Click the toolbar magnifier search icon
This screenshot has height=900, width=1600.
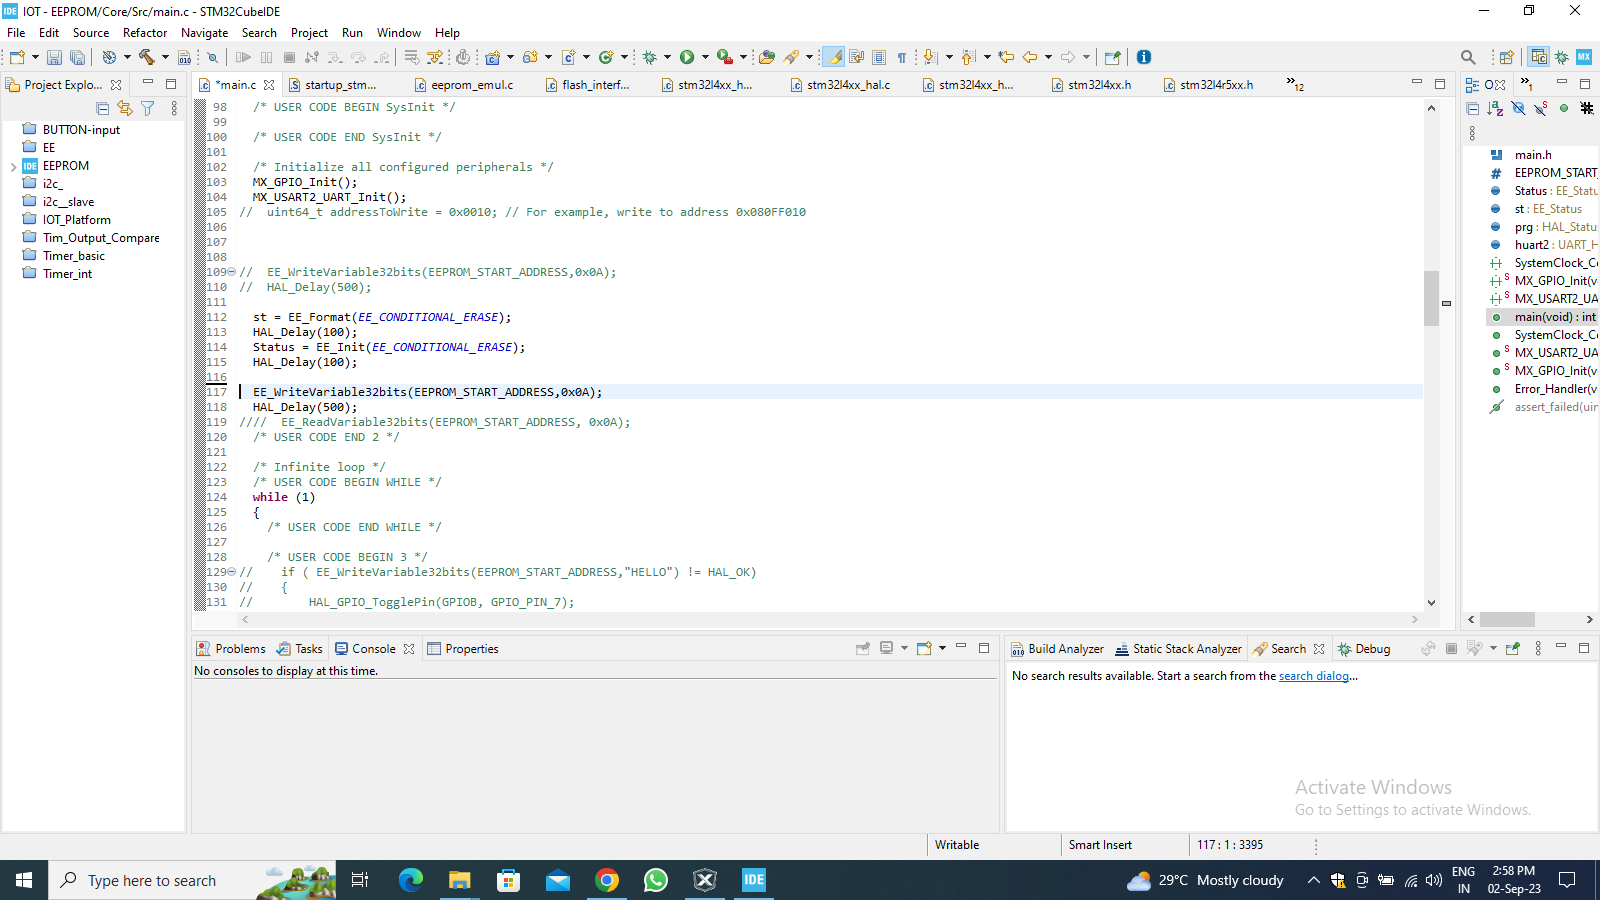(1468, 57)
